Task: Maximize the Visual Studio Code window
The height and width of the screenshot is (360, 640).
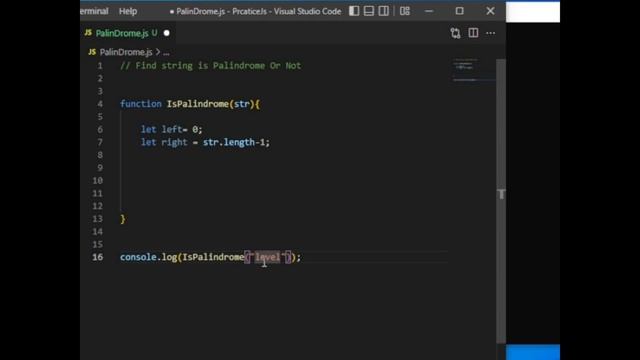Action: 460,11
